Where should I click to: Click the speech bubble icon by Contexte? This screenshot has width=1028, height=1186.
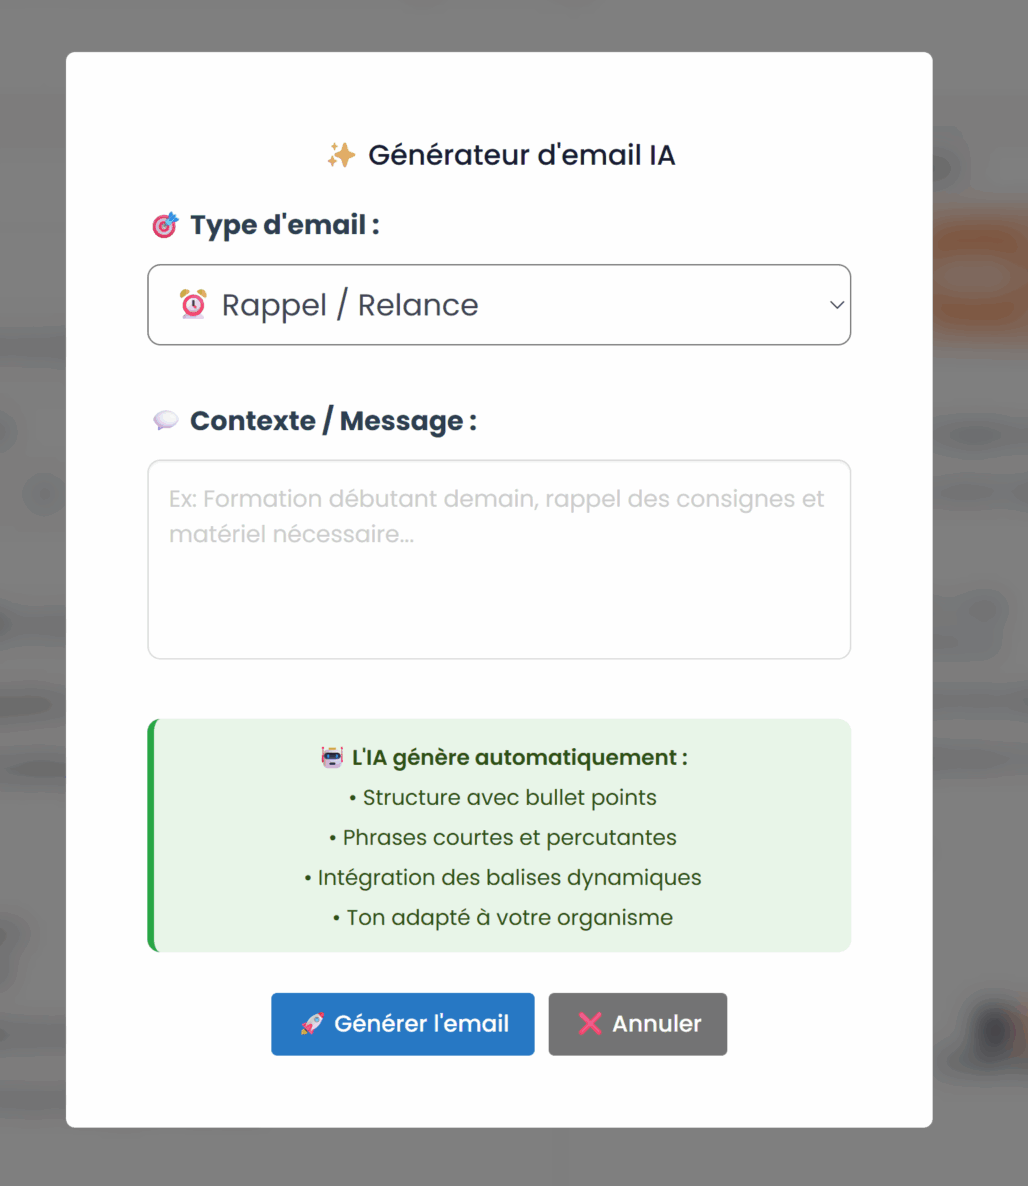165,421
